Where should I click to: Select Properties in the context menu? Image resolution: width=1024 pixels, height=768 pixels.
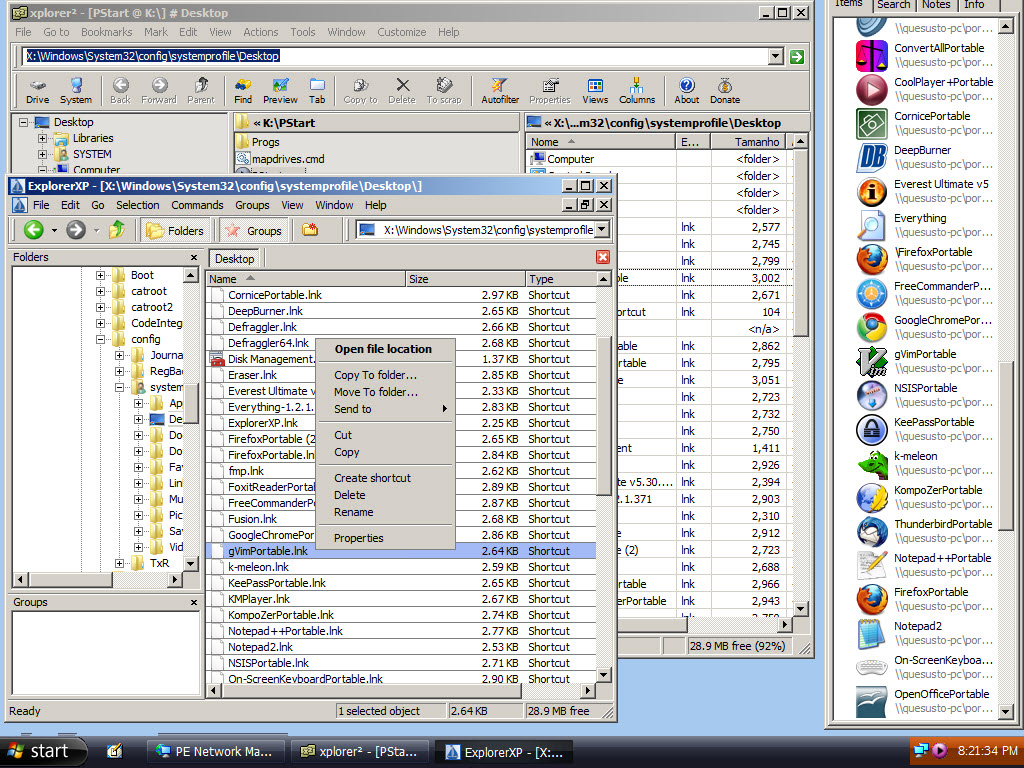click(359, 538)
